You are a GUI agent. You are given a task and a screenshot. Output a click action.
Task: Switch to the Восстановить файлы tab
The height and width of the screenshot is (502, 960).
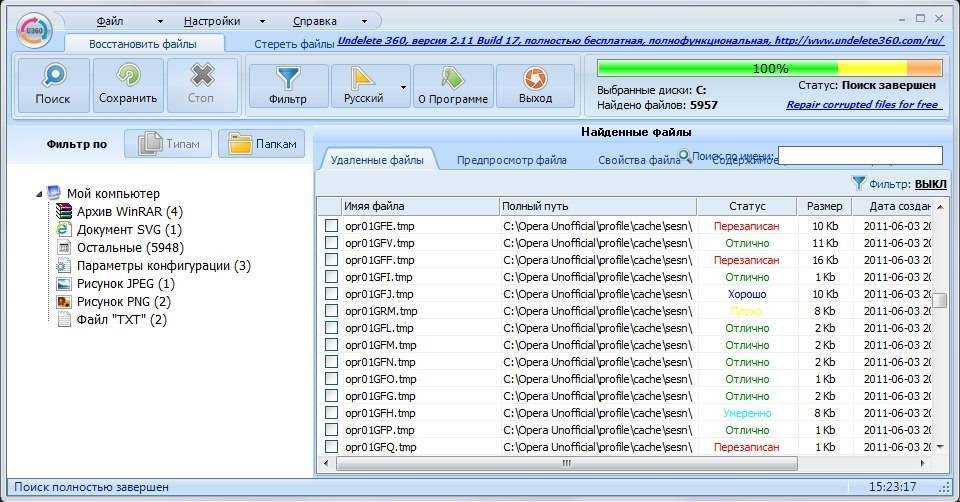[143, 44]
